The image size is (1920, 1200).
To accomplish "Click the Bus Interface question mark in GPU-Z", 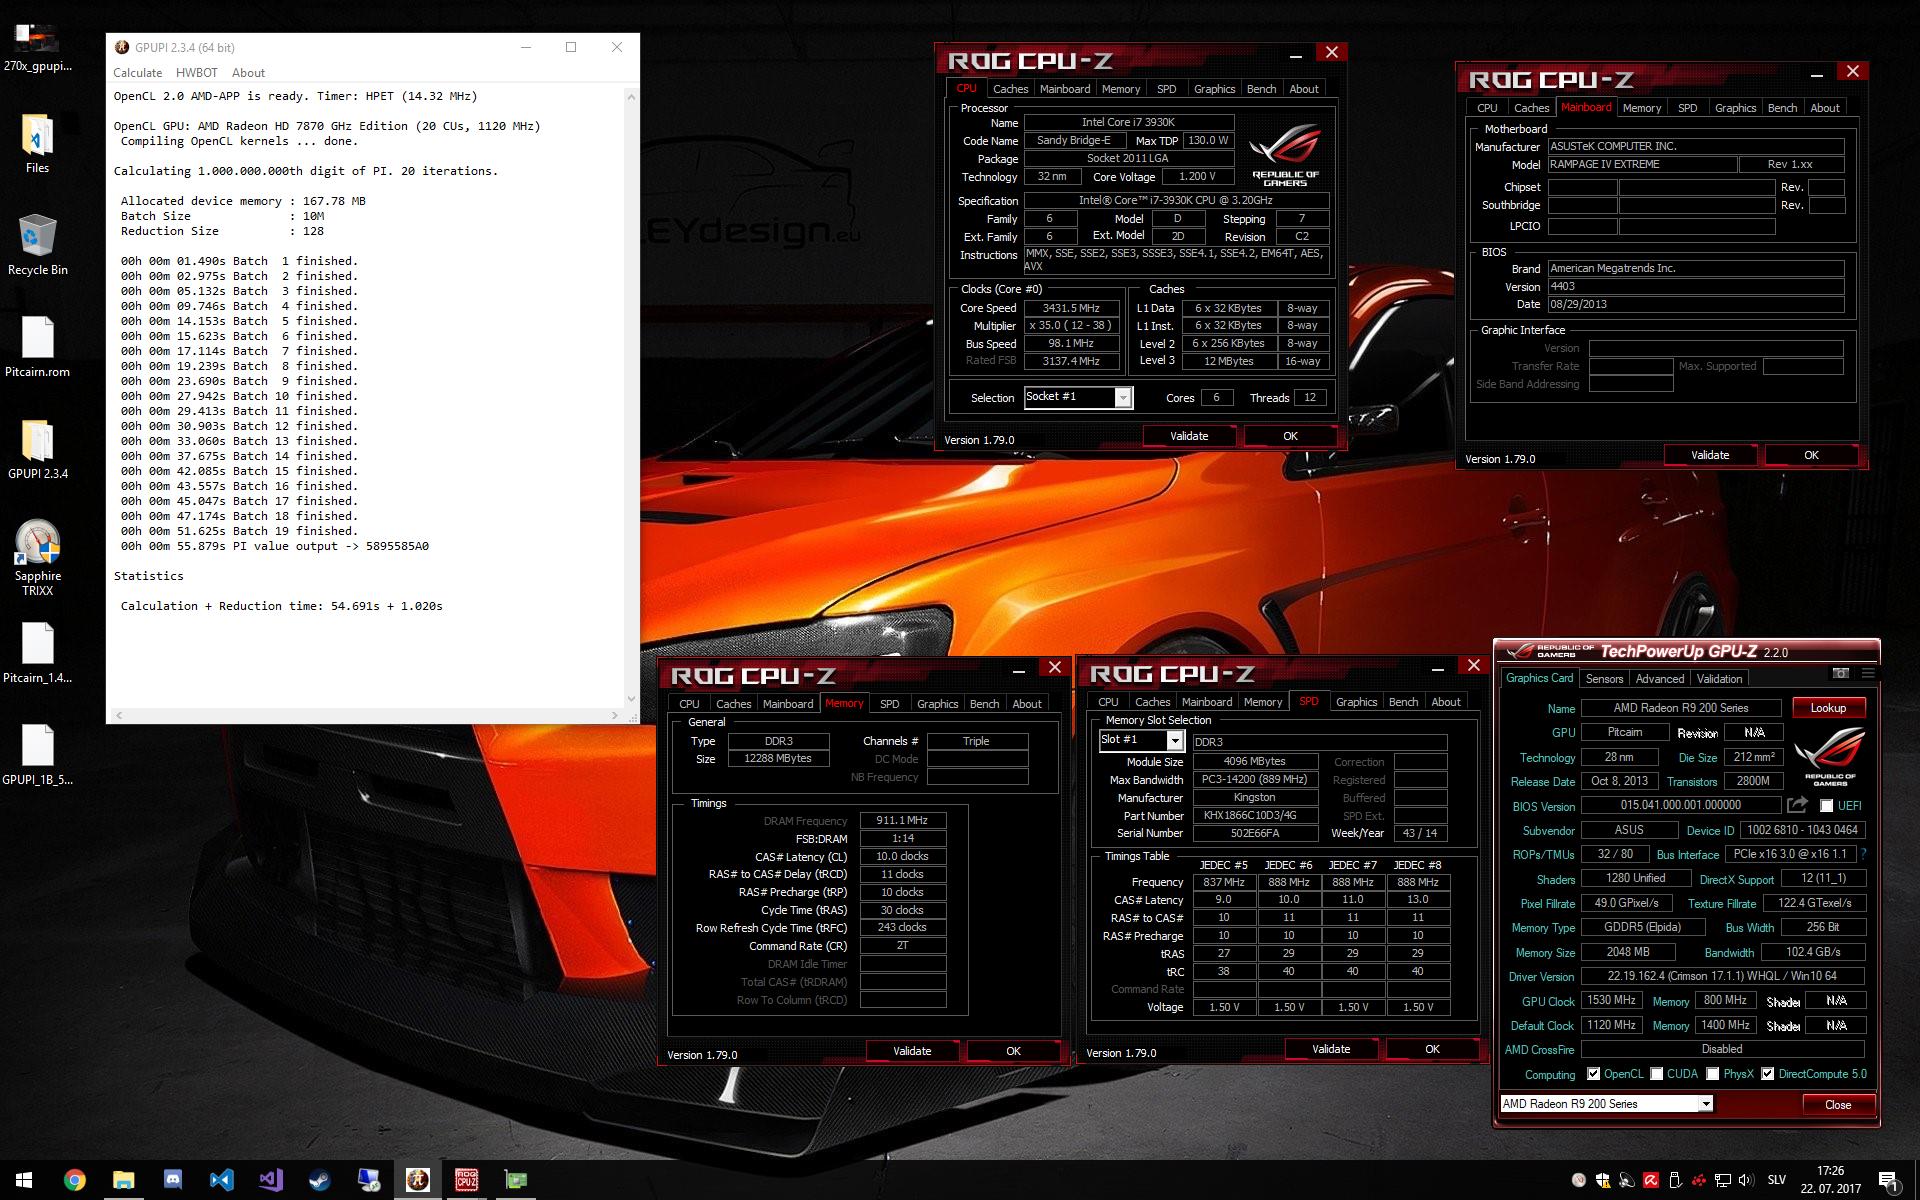I will point(1864,854).
